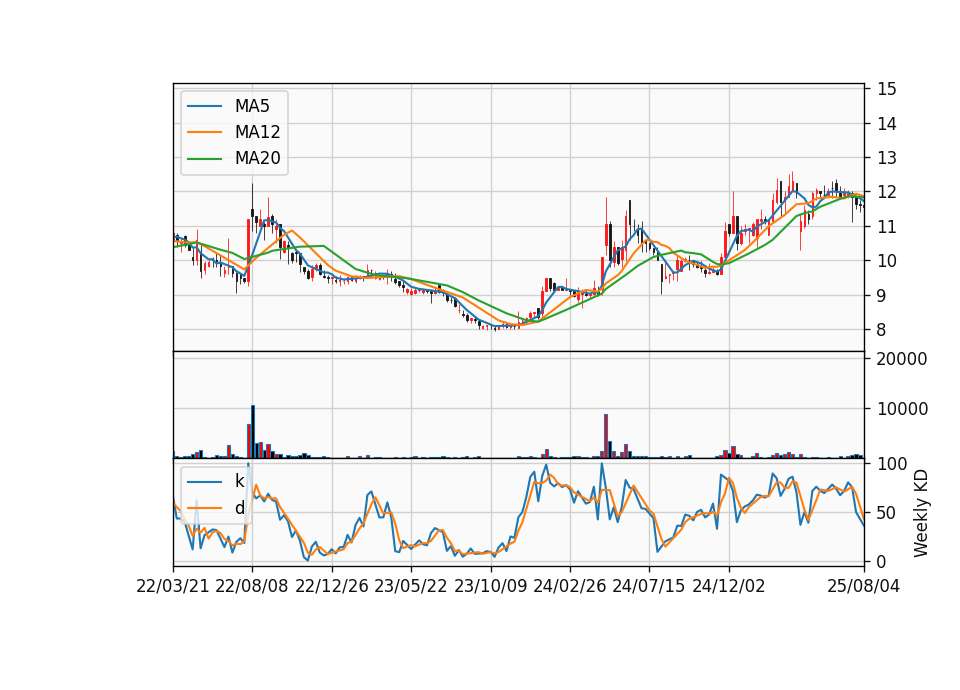Click the 22/12/26 date axis label
This screenshot has height=690, width=960.
[332, 586]
